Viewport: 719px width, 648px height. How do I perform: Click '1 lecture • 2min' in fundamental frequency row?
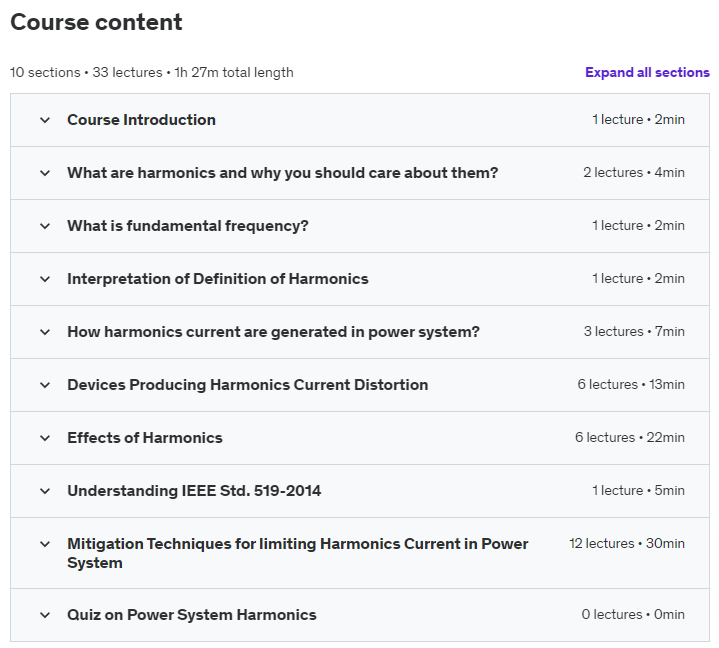[638, 226]
